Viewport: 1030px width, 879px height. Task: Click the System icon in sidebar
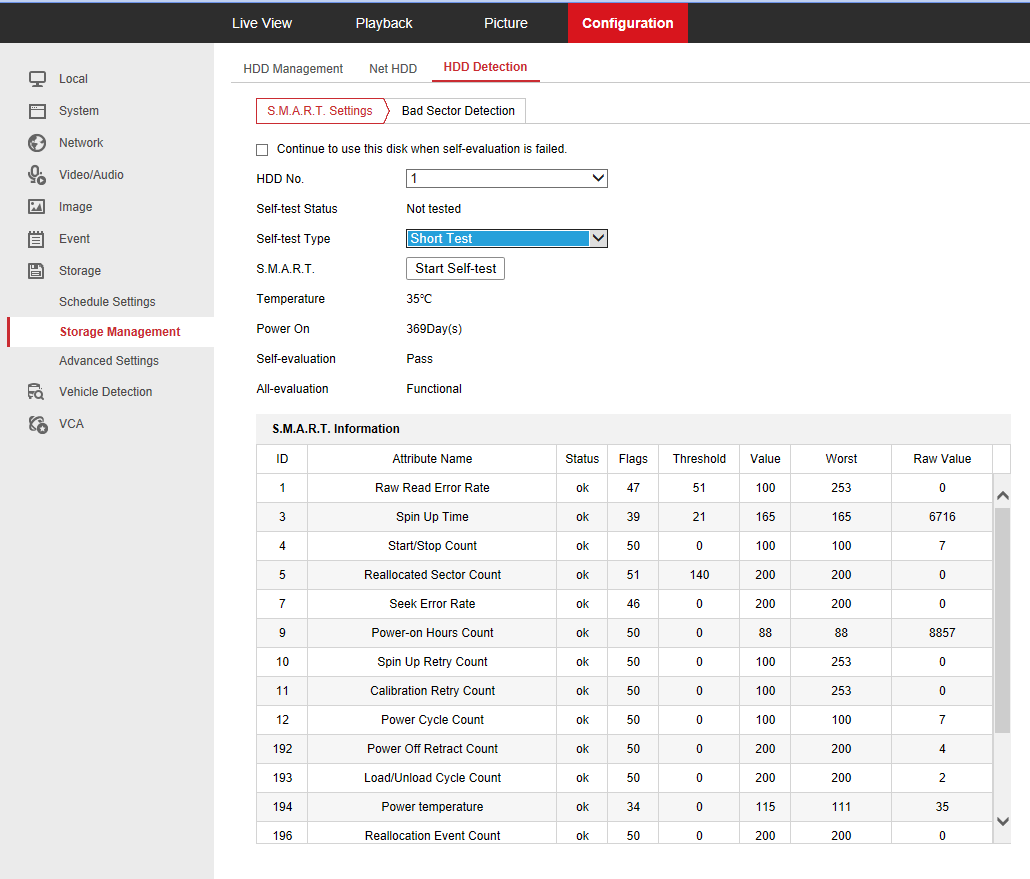pos(37,111)
